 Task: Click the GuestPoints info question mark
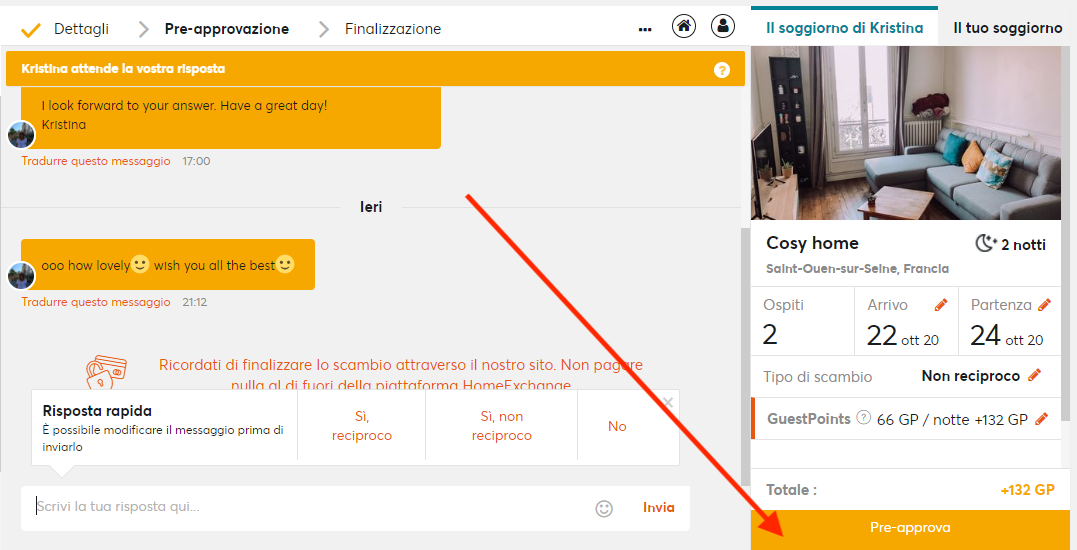click(x=864, y=419)
